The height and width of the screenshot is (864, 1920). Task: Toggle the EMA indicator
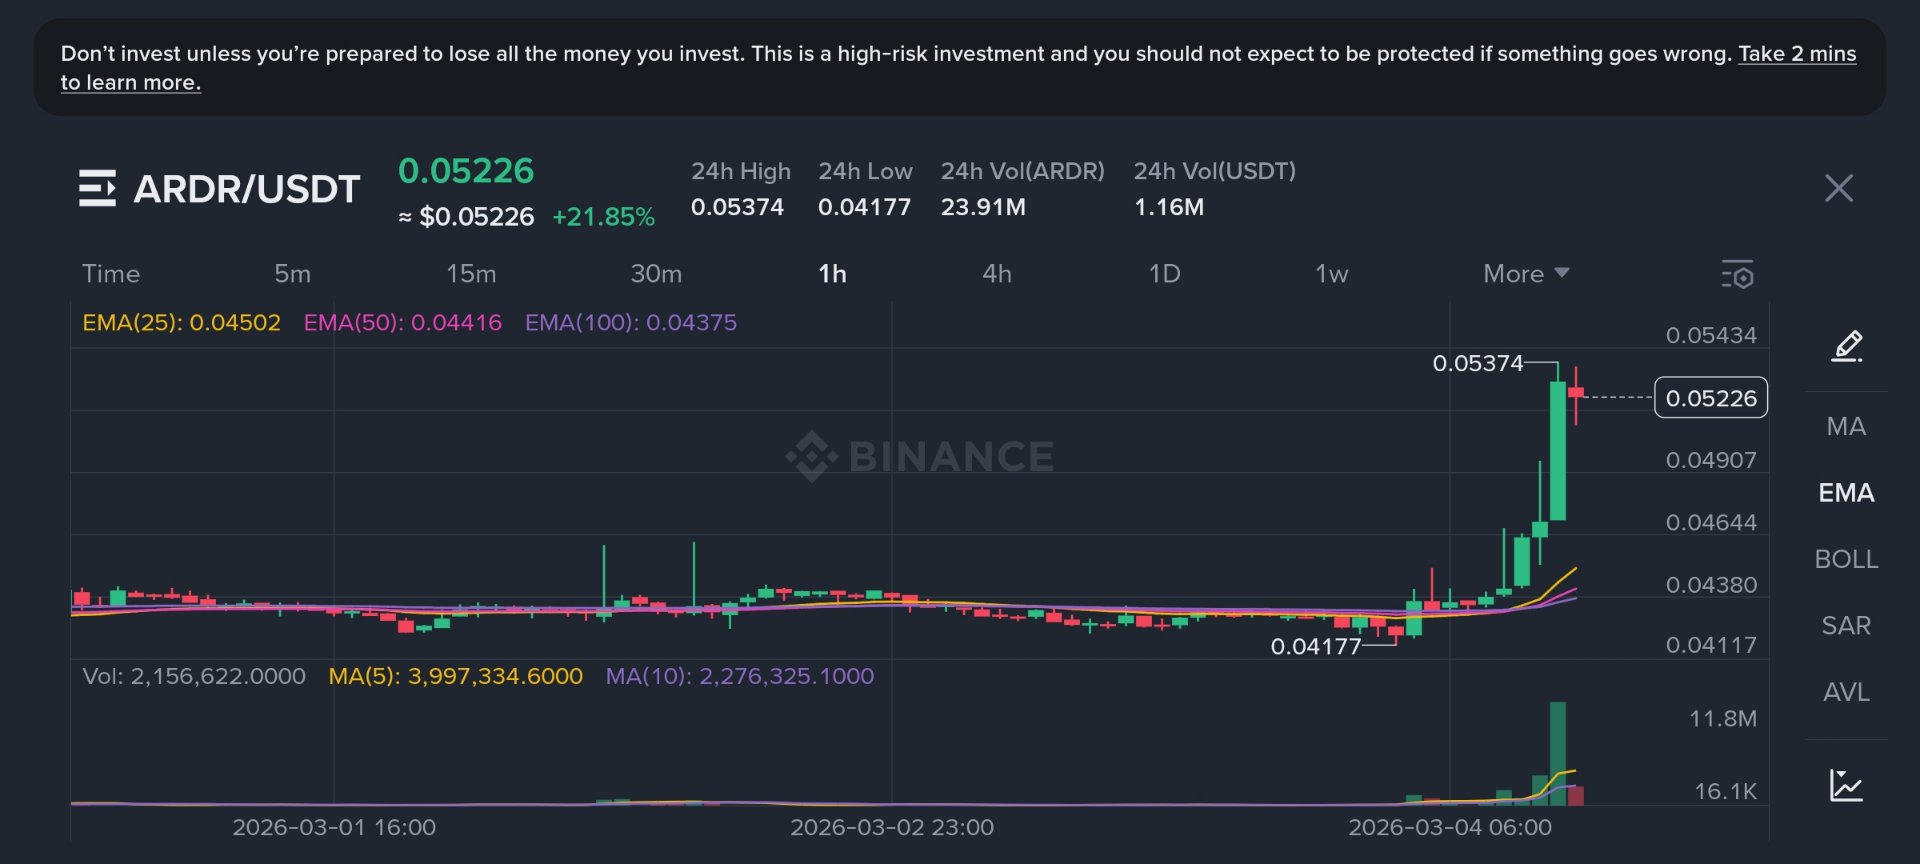click(x=1846, y=493)
